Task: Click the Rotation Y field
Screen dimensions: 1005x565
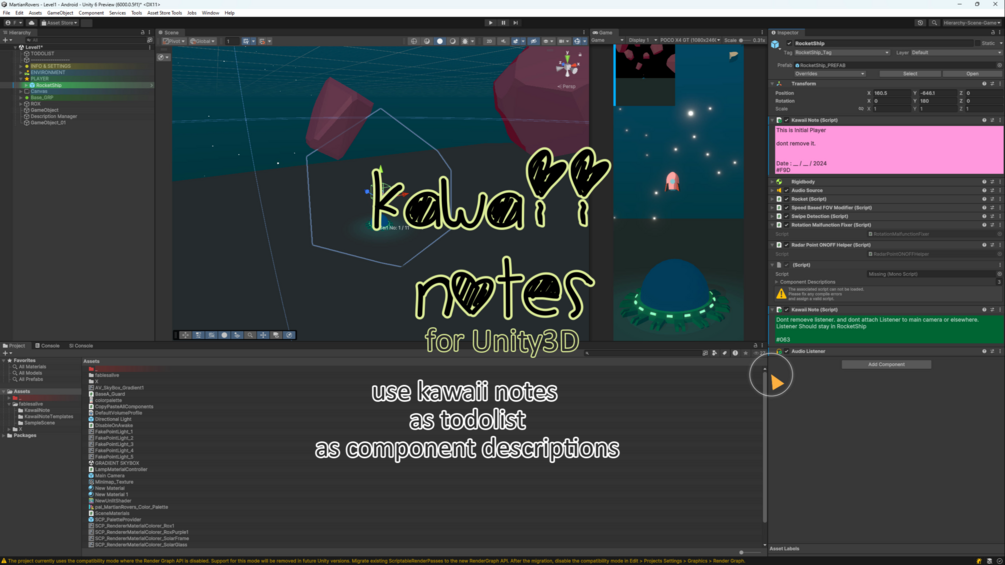Action: (x=938, y=101)
